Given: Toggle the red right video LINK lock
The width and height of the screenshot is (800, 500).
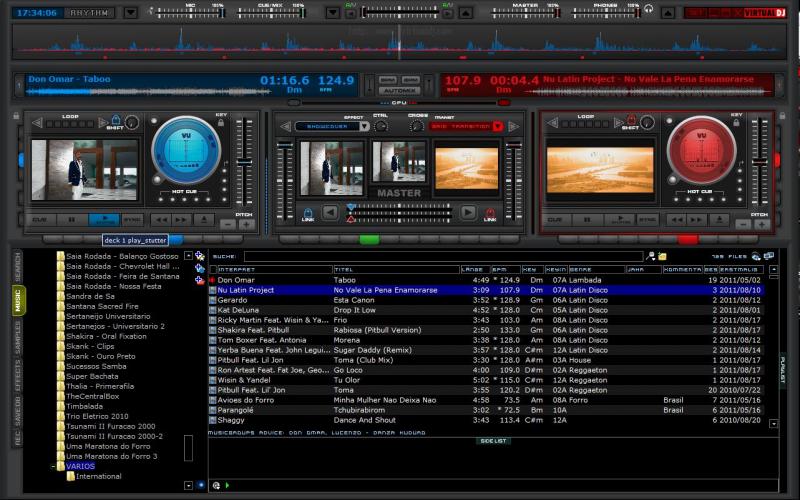Looking at the screenshot, I should click(x=490, y=213).
